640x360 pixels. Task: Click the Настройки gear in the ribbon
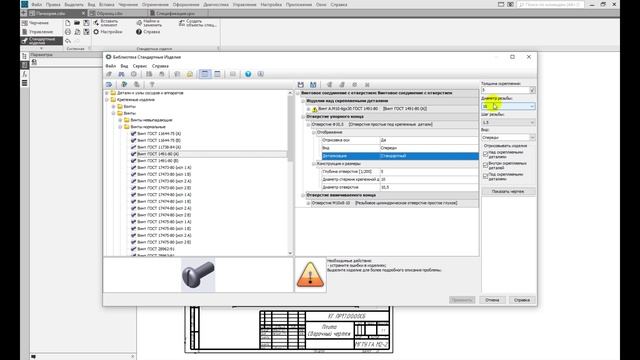pyautogui.click(x=108, y=32)
